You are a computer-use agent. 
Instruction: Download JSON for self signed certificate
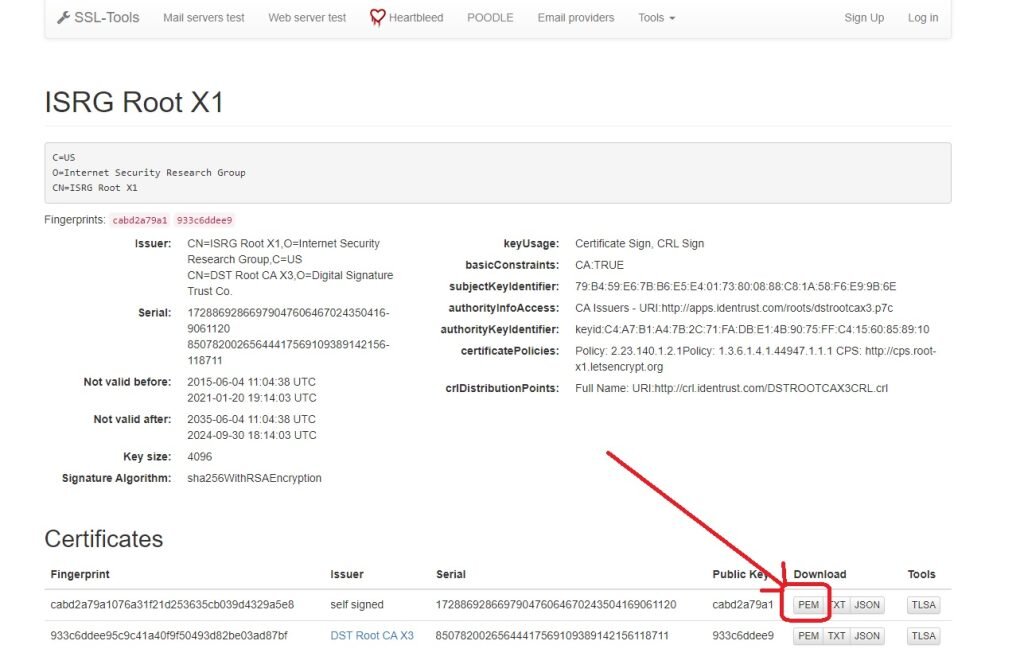tap(867, 605)
